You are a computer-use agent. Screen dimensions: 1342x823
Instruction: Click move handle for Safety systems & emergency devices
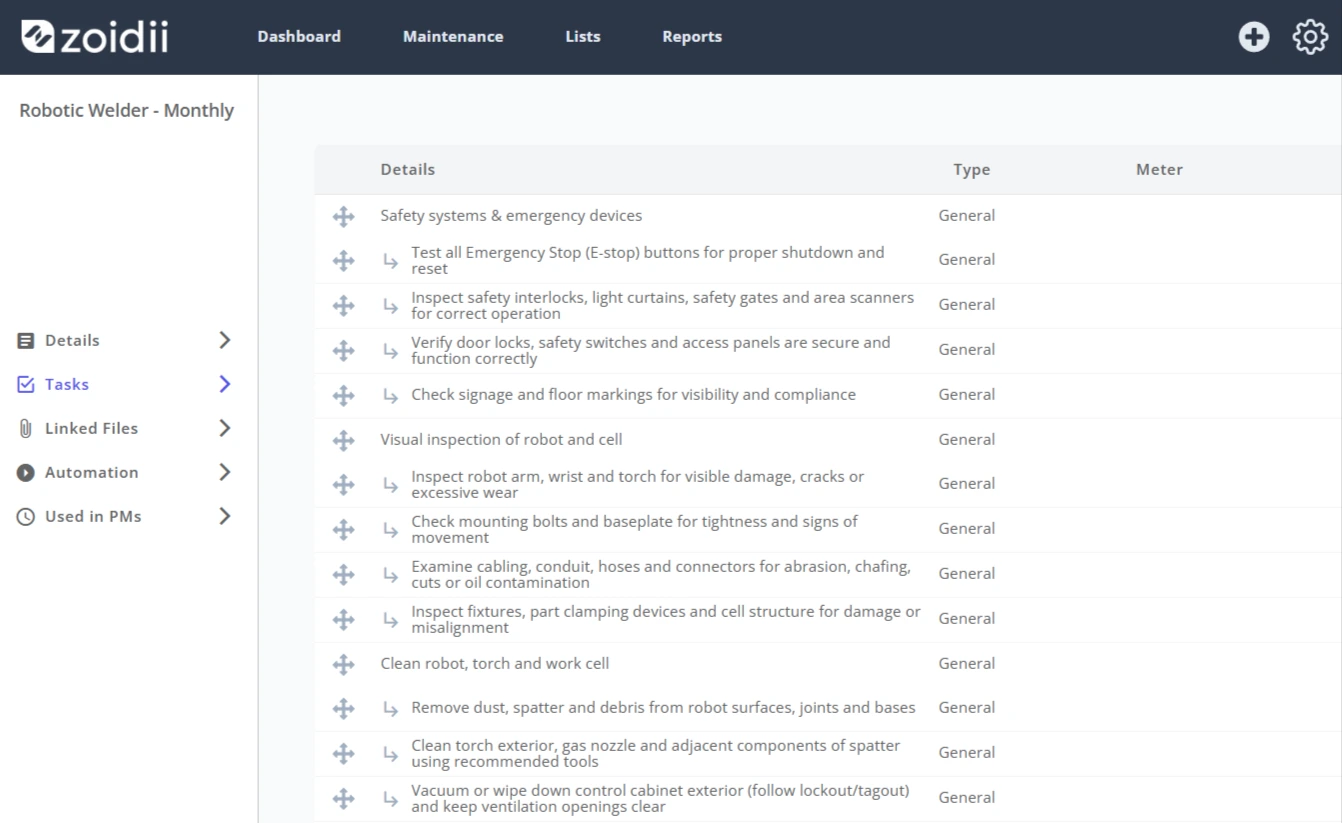(x=343, y=216)
